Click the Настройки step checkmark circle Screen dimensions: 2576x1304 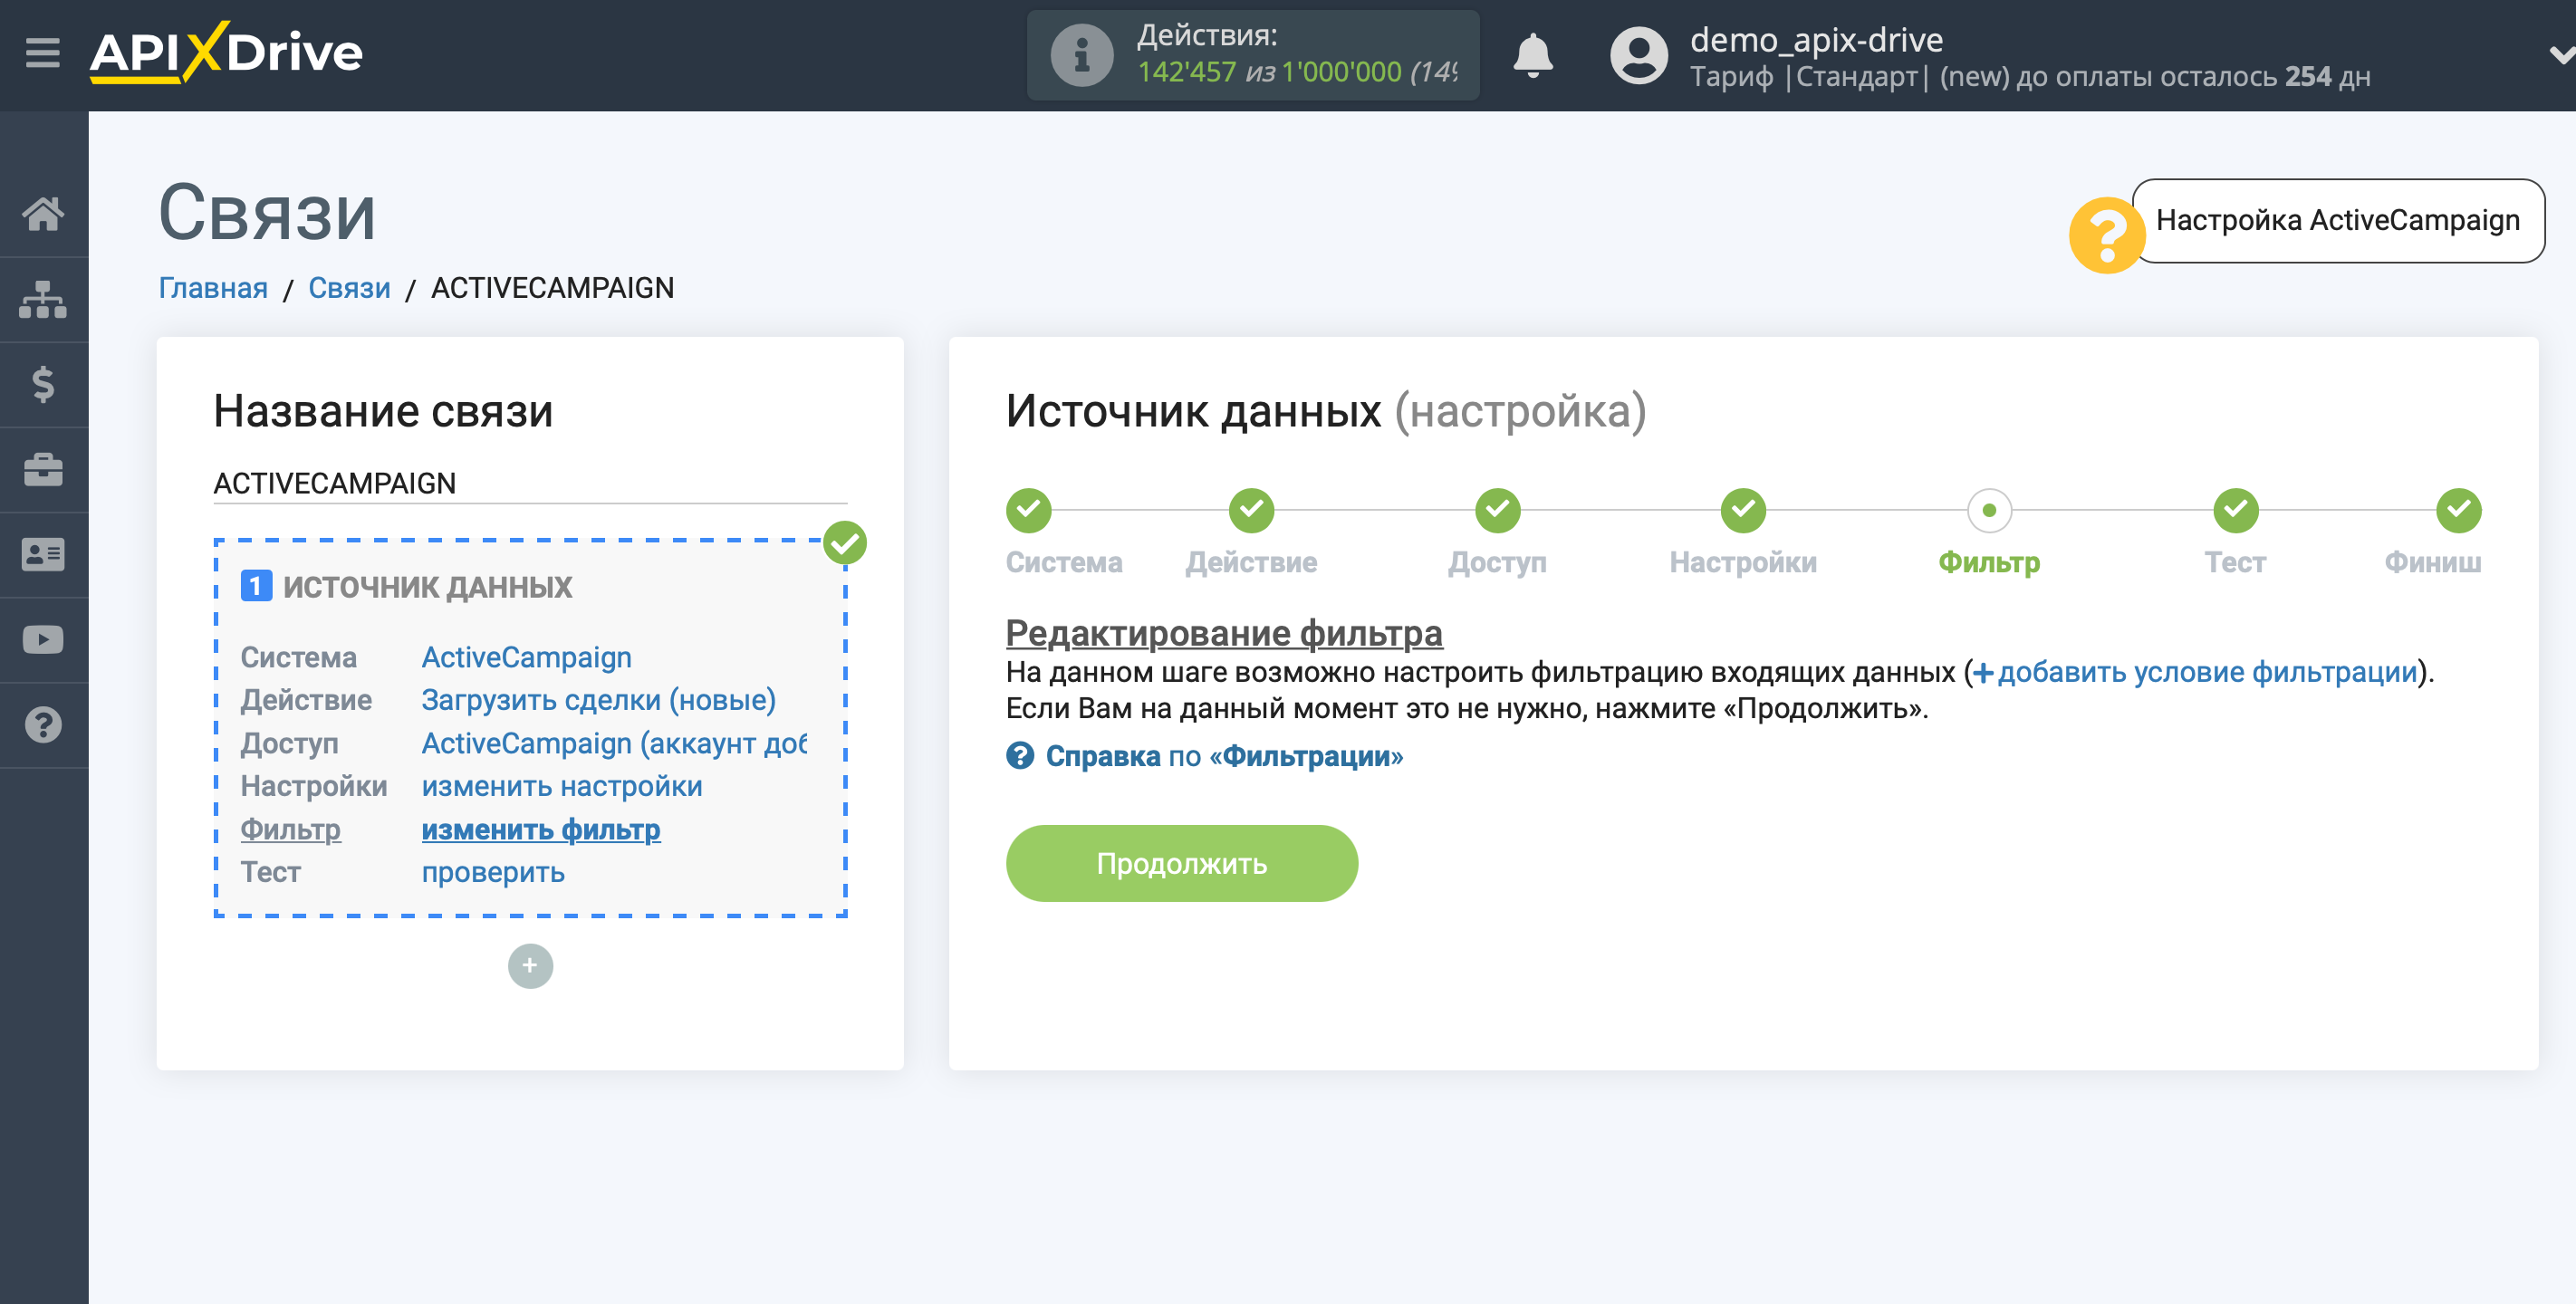(x=1743, y=510)
